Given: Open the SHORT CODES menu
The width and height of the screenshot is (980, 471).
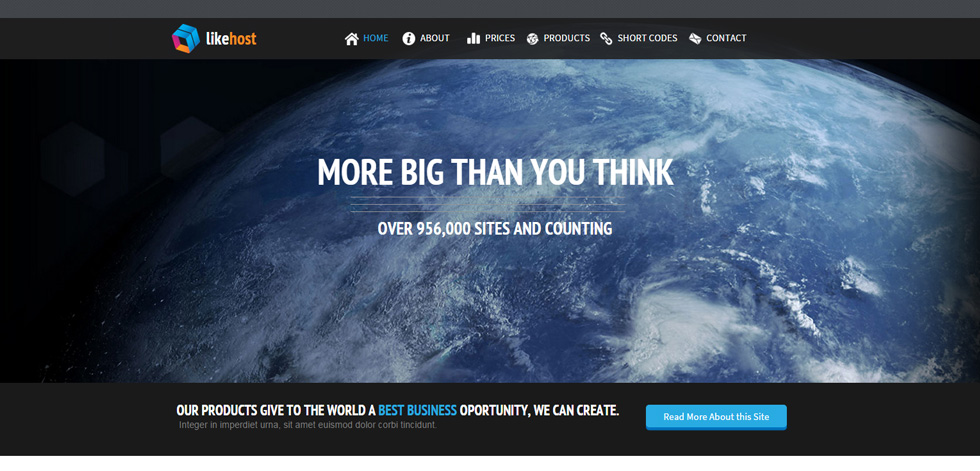Looking at the screenshot, I should click(648, 38).
